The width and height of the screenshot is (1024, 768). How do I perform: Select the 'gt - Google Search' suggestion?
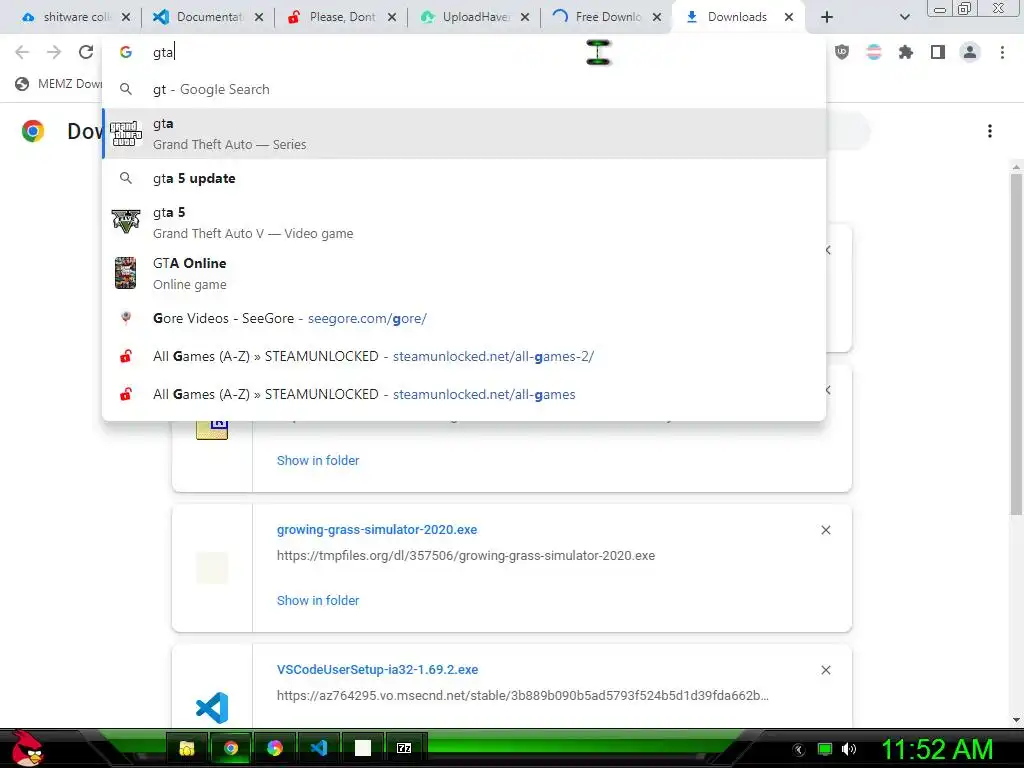[464, 89]
